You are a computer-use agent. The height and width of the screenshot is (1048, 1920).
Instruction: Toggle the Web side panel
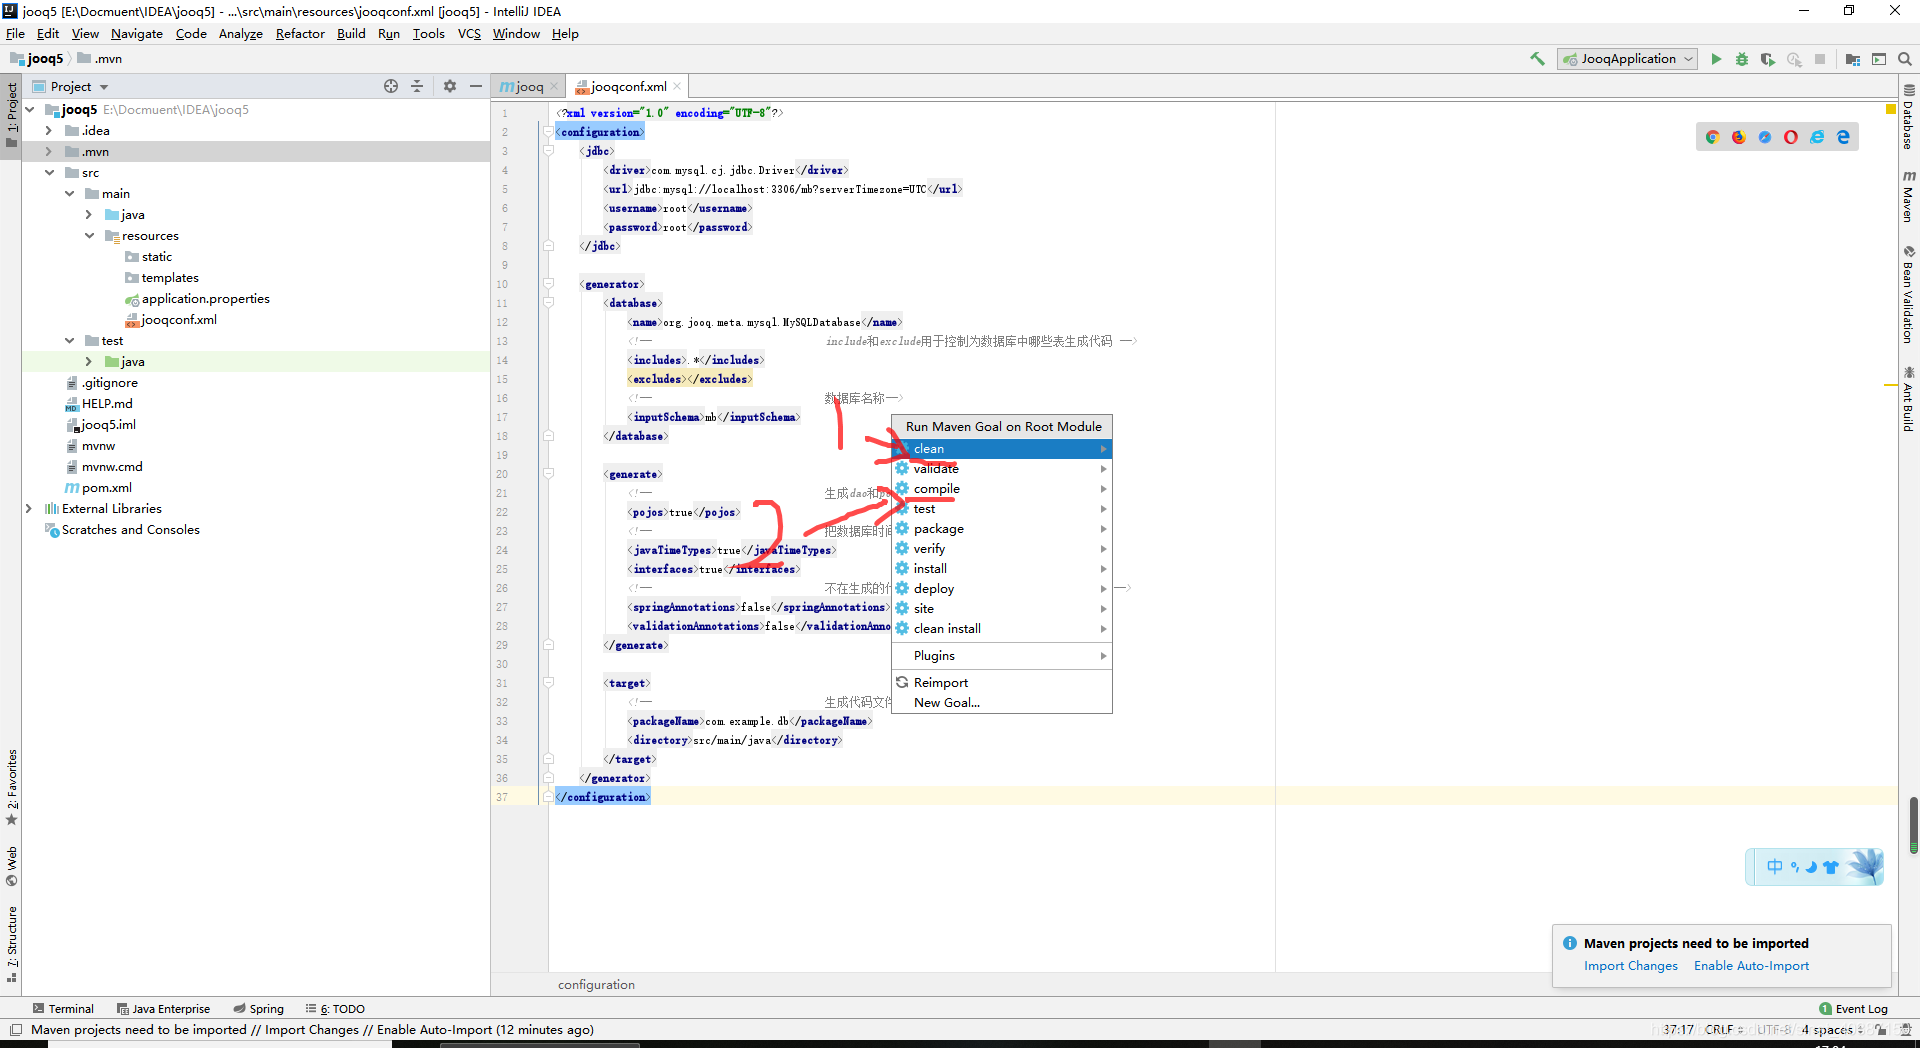[12, 866]
